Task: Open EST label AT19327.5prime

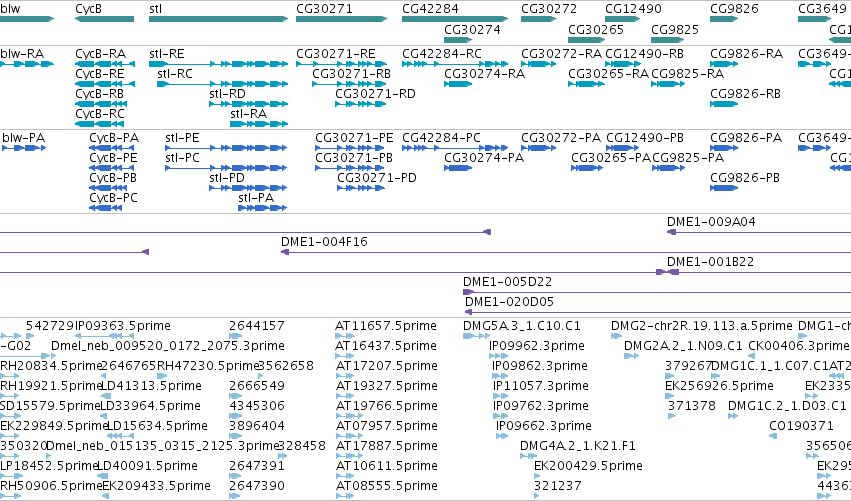Action: coord(386,386)
